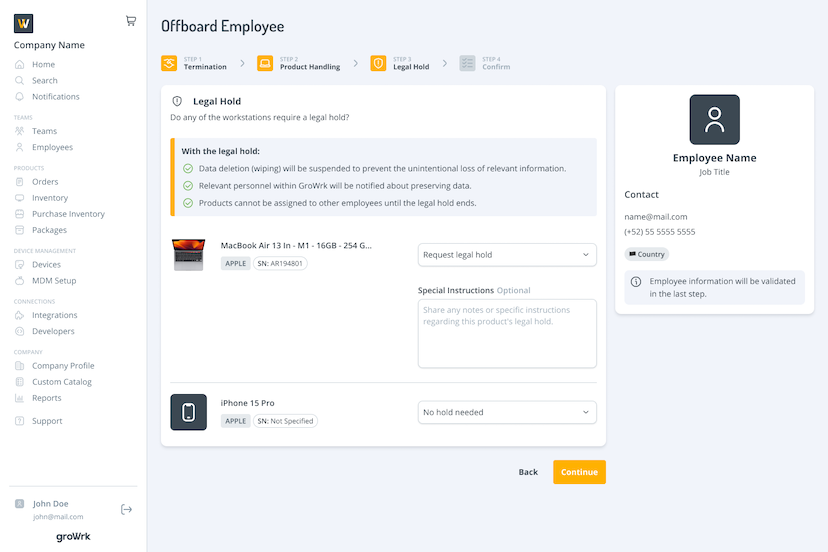Open Inventory in the sidebar

pos(50,198)
